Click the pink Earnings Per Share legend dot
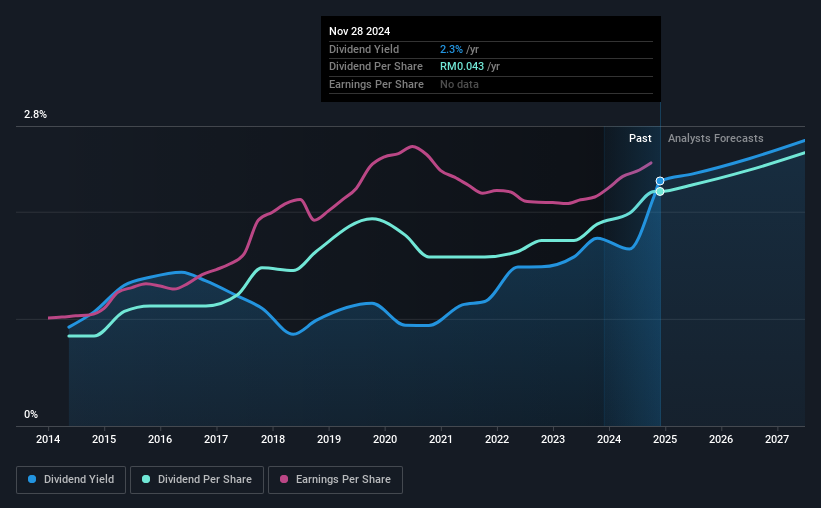The height and width of the screenshot is (508, 821). coord(284,479)
